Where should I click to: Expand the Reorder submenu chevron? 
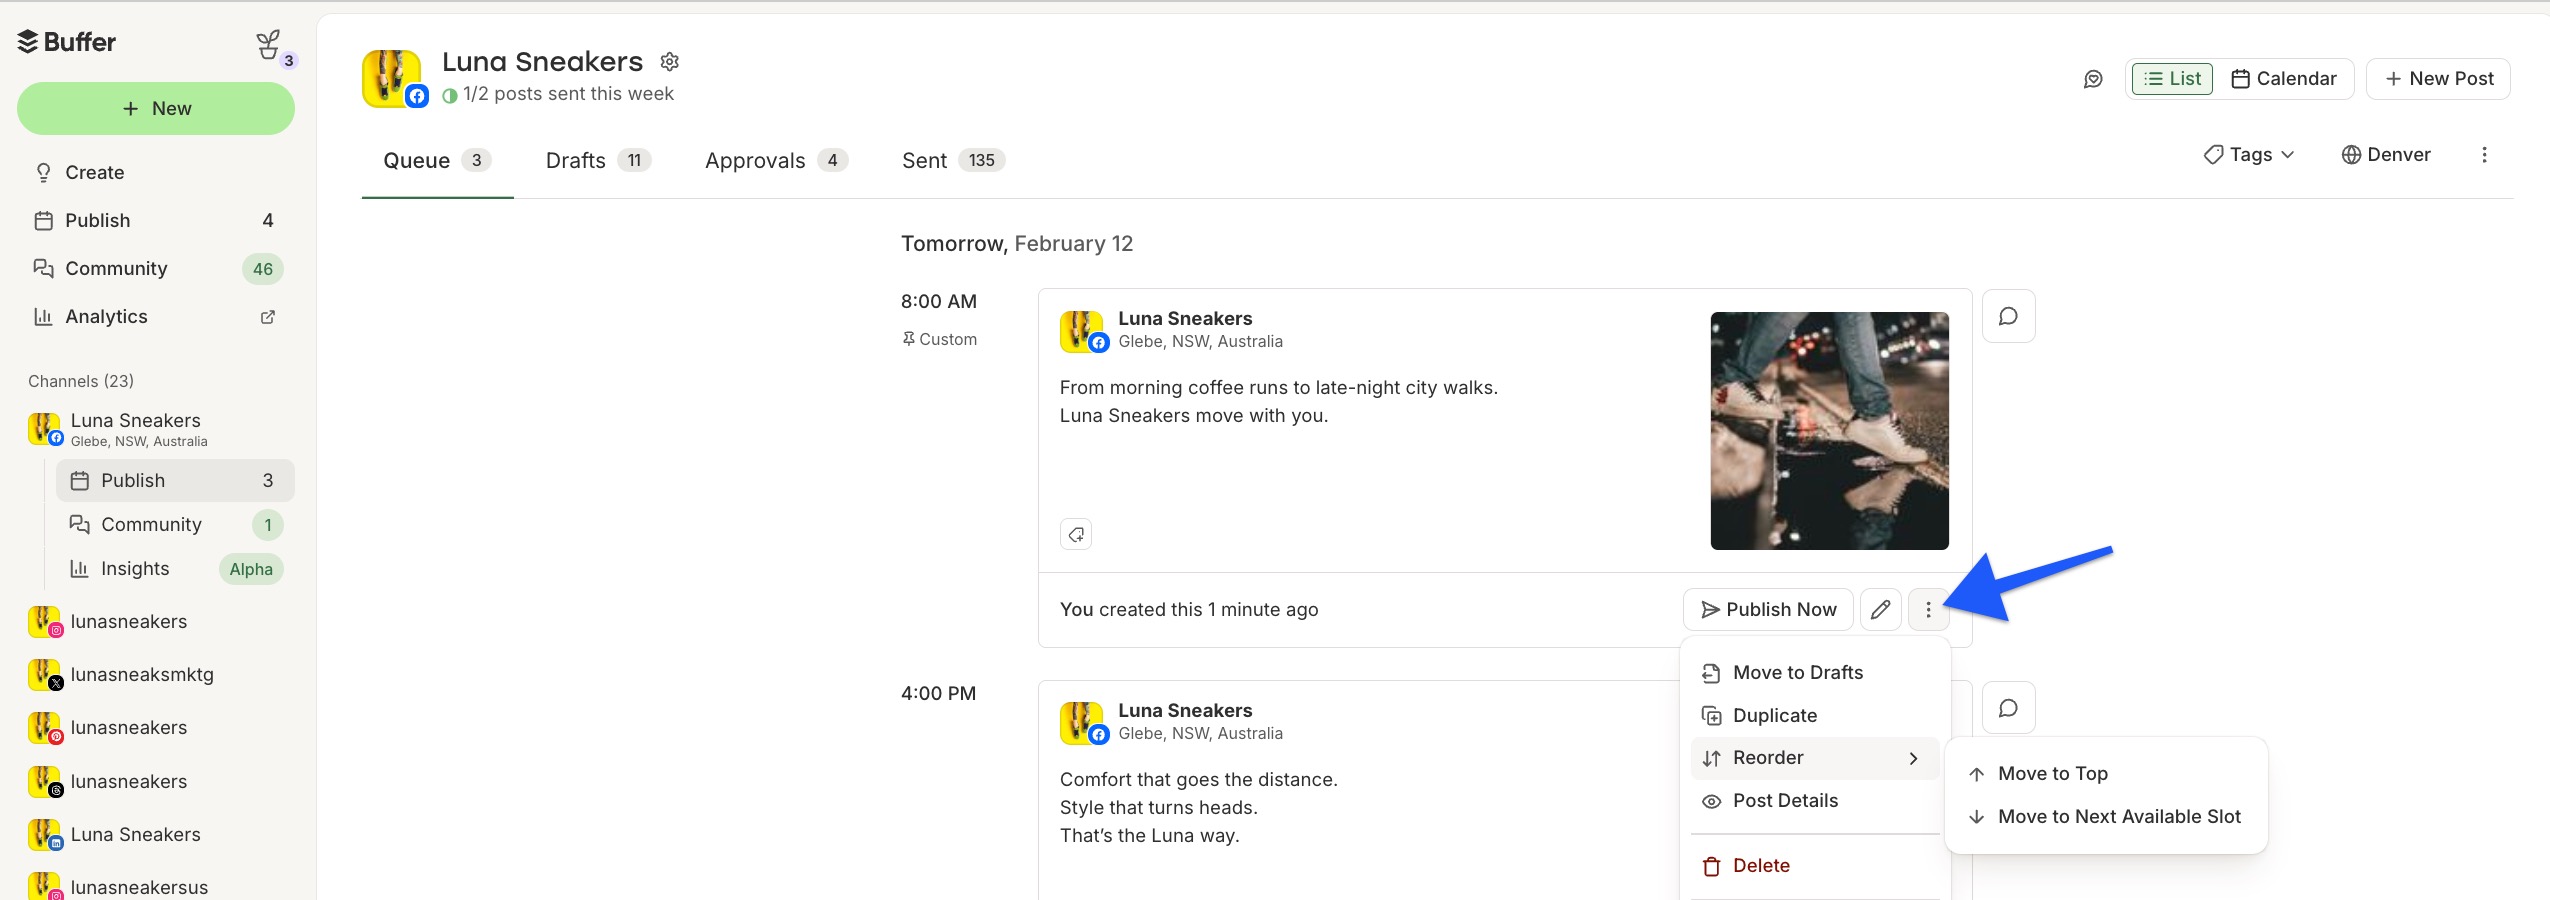pyautogui.click(x=1915, y=758)
